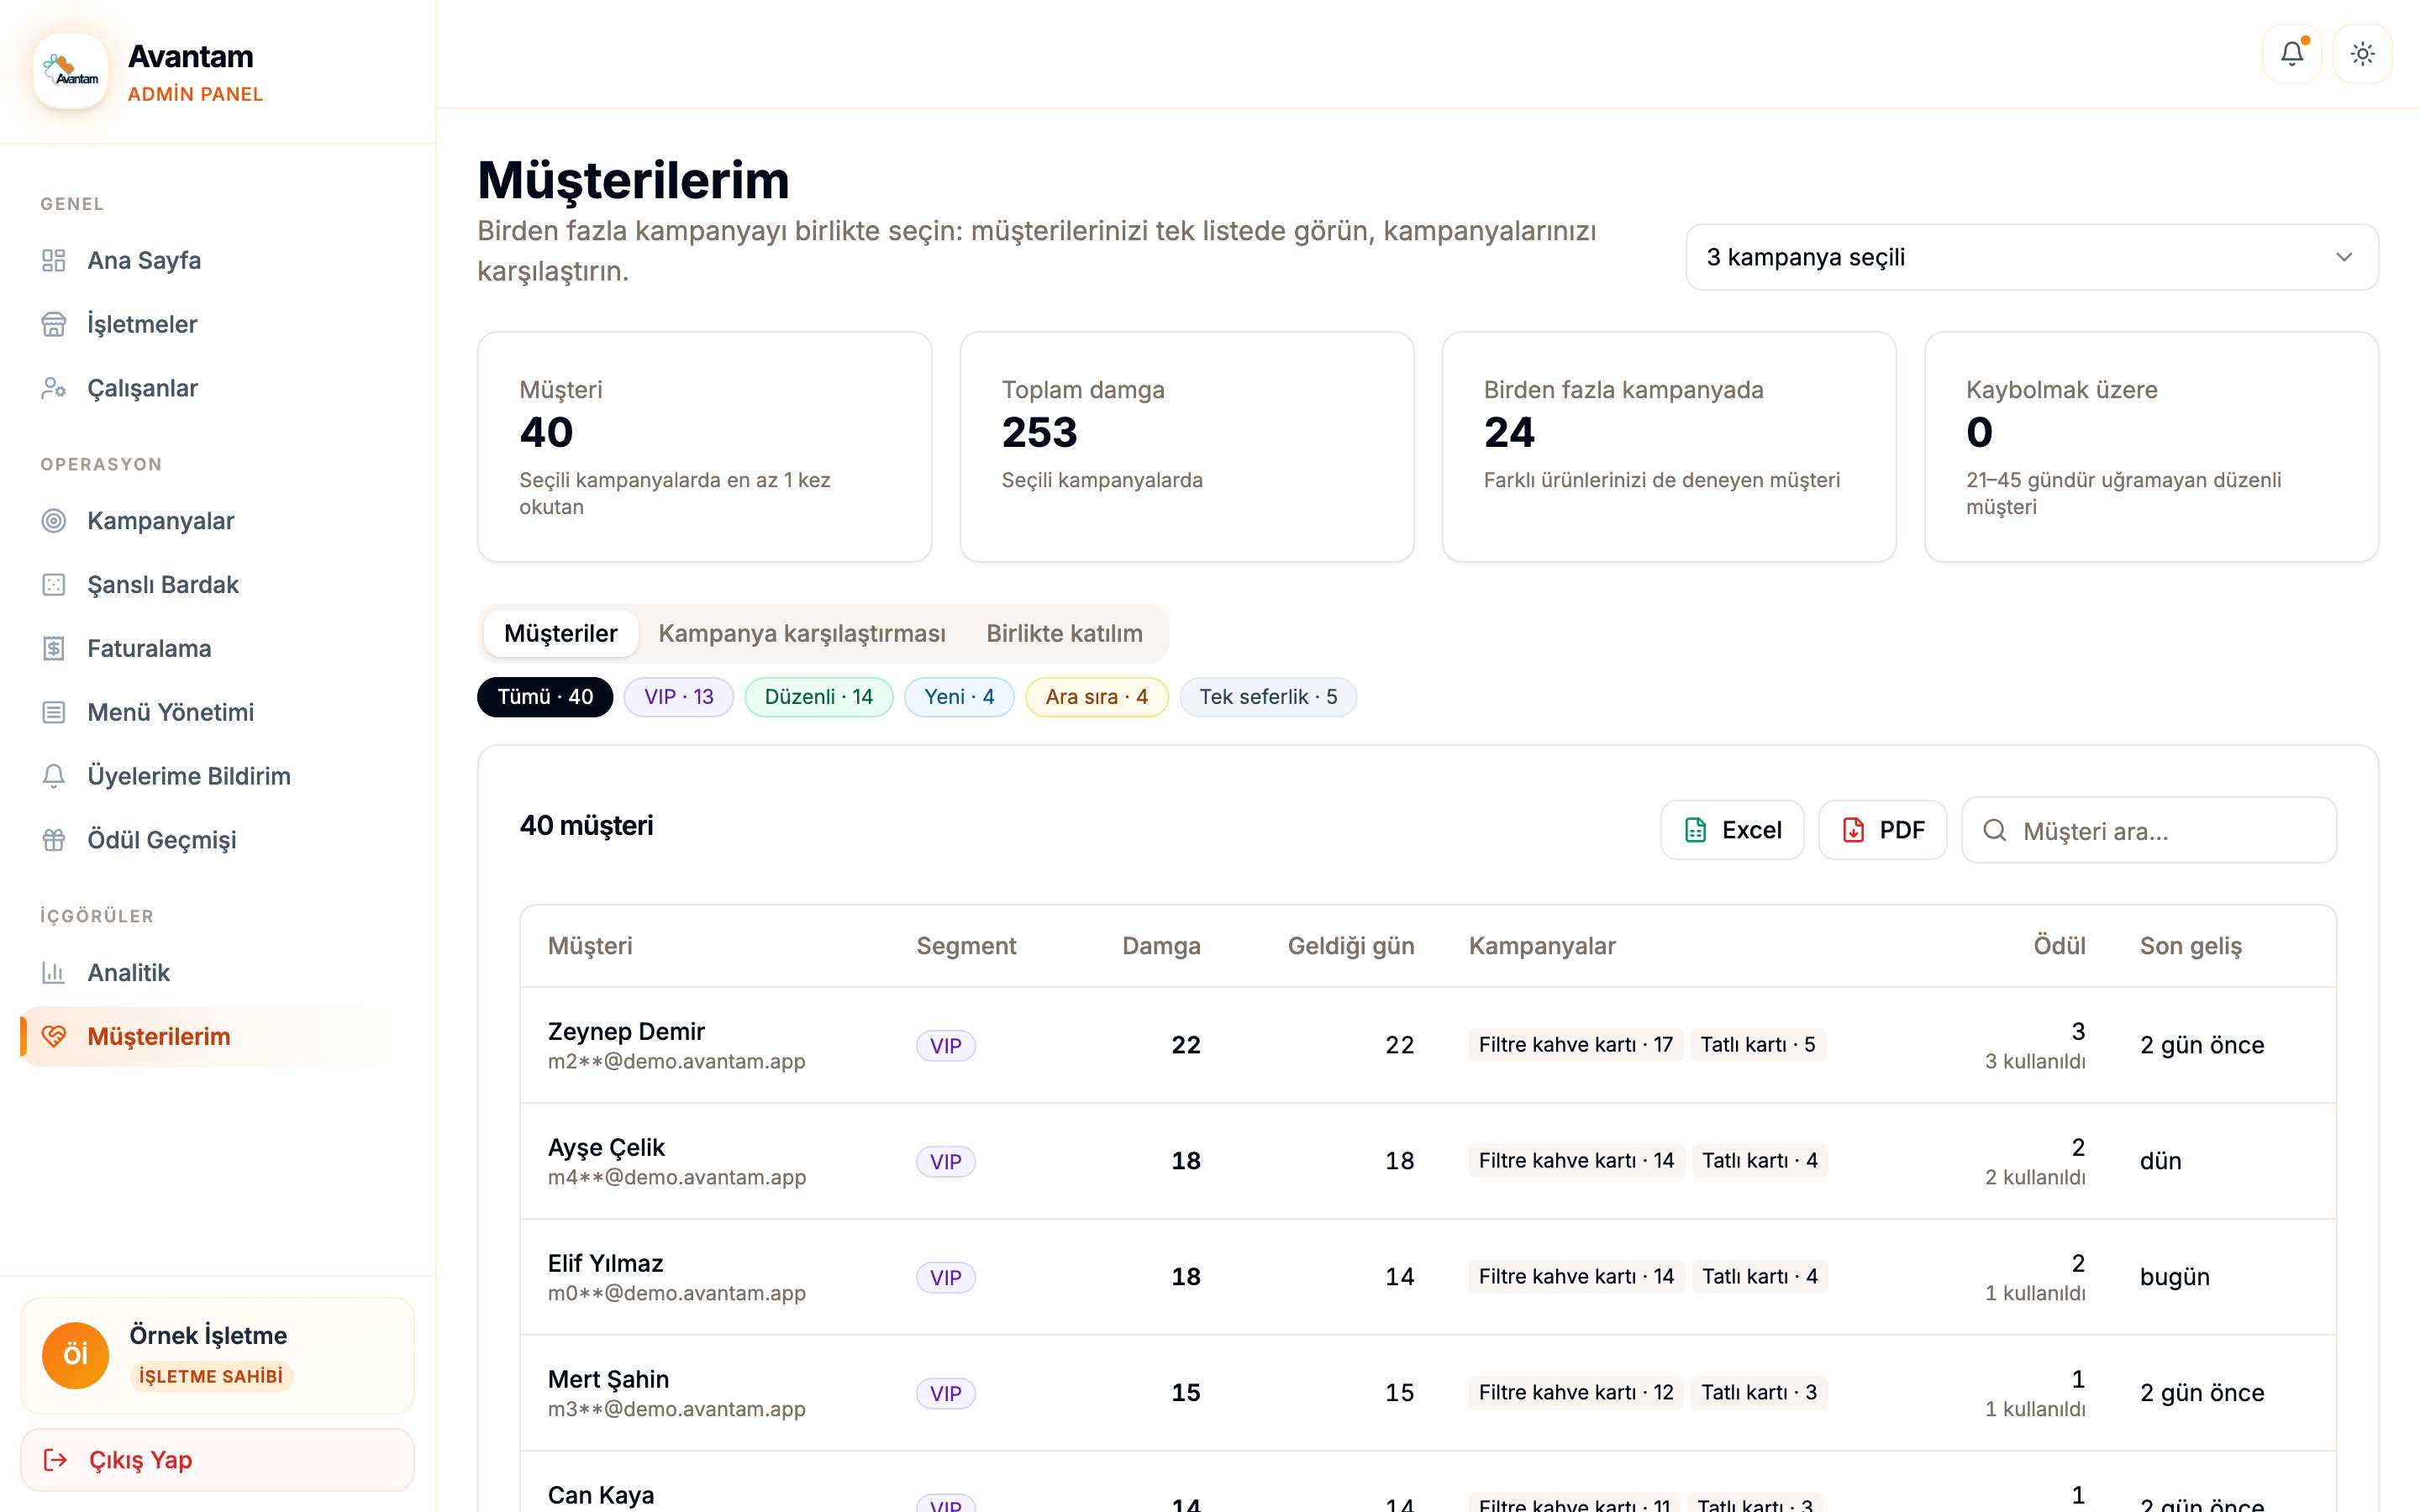Screen dimensions: 2420x1512
Task: Sort by the Damga column header
Action: click(x=1161, y=946)
